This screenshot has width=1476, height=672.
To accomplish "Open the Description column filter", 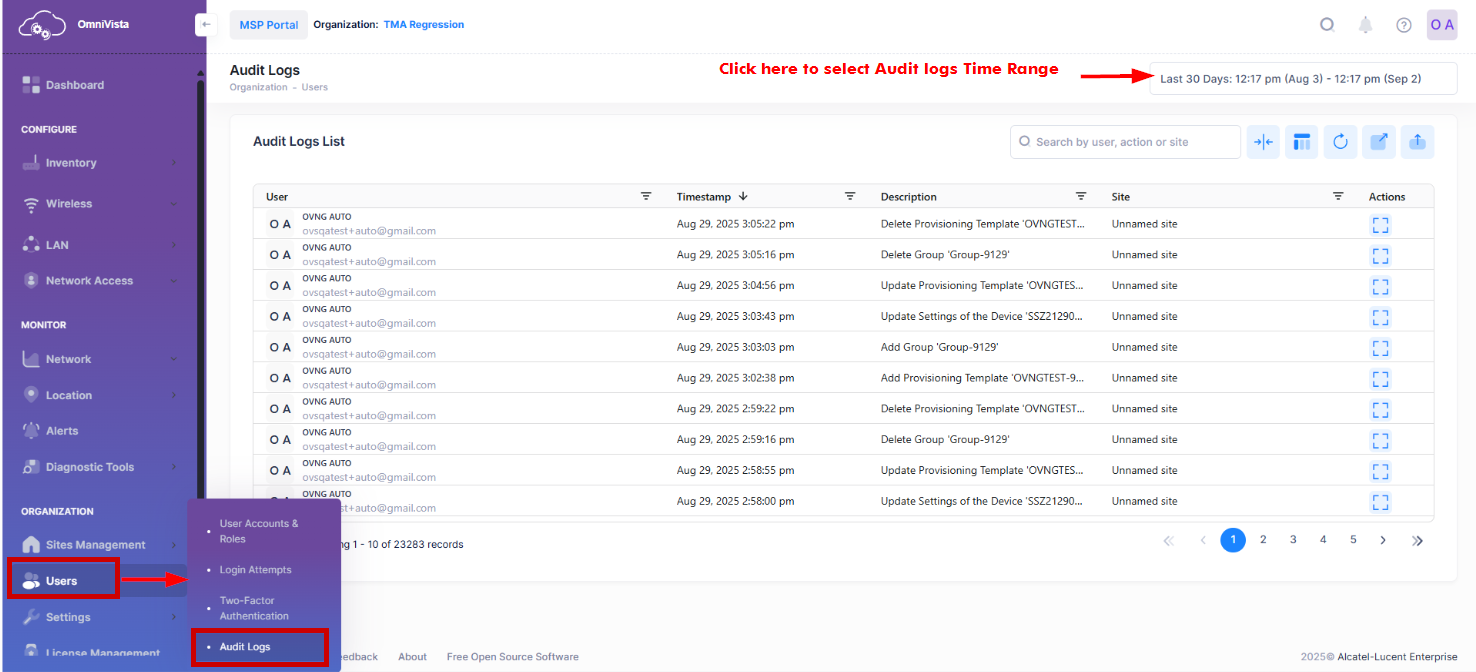I will tap(1080, 196).
